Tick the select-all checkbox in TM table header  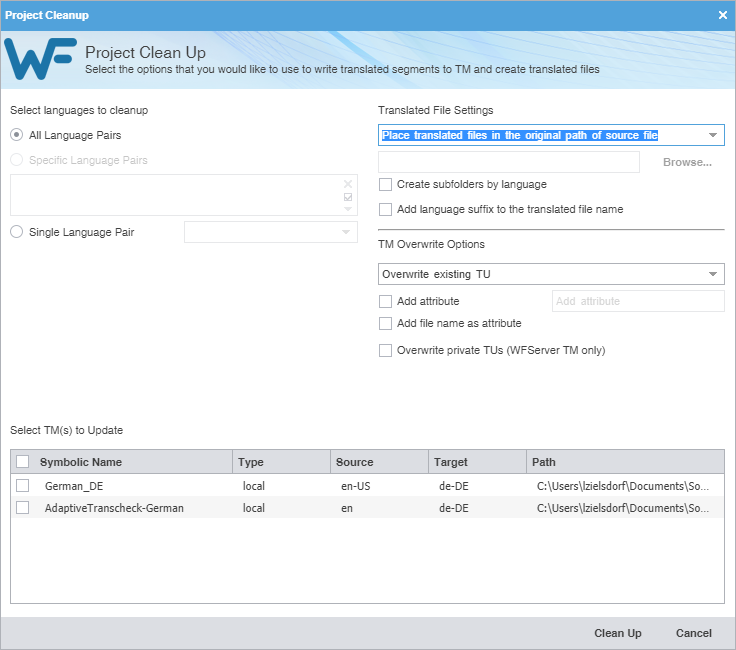[x=23, y=462]
